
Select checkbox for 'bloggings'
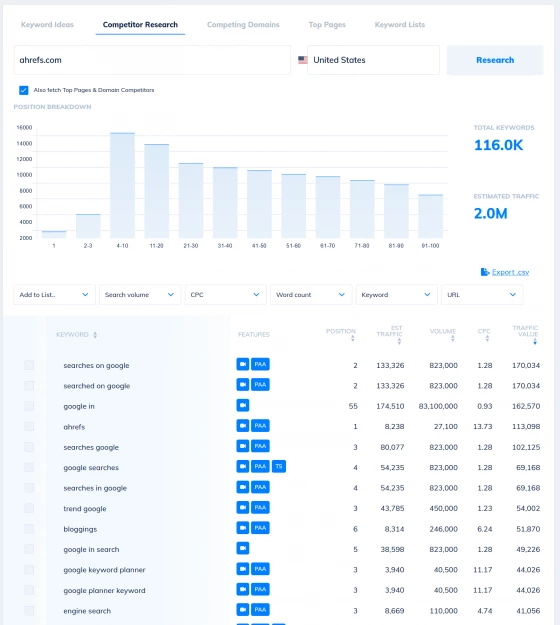tap(29, 529)
